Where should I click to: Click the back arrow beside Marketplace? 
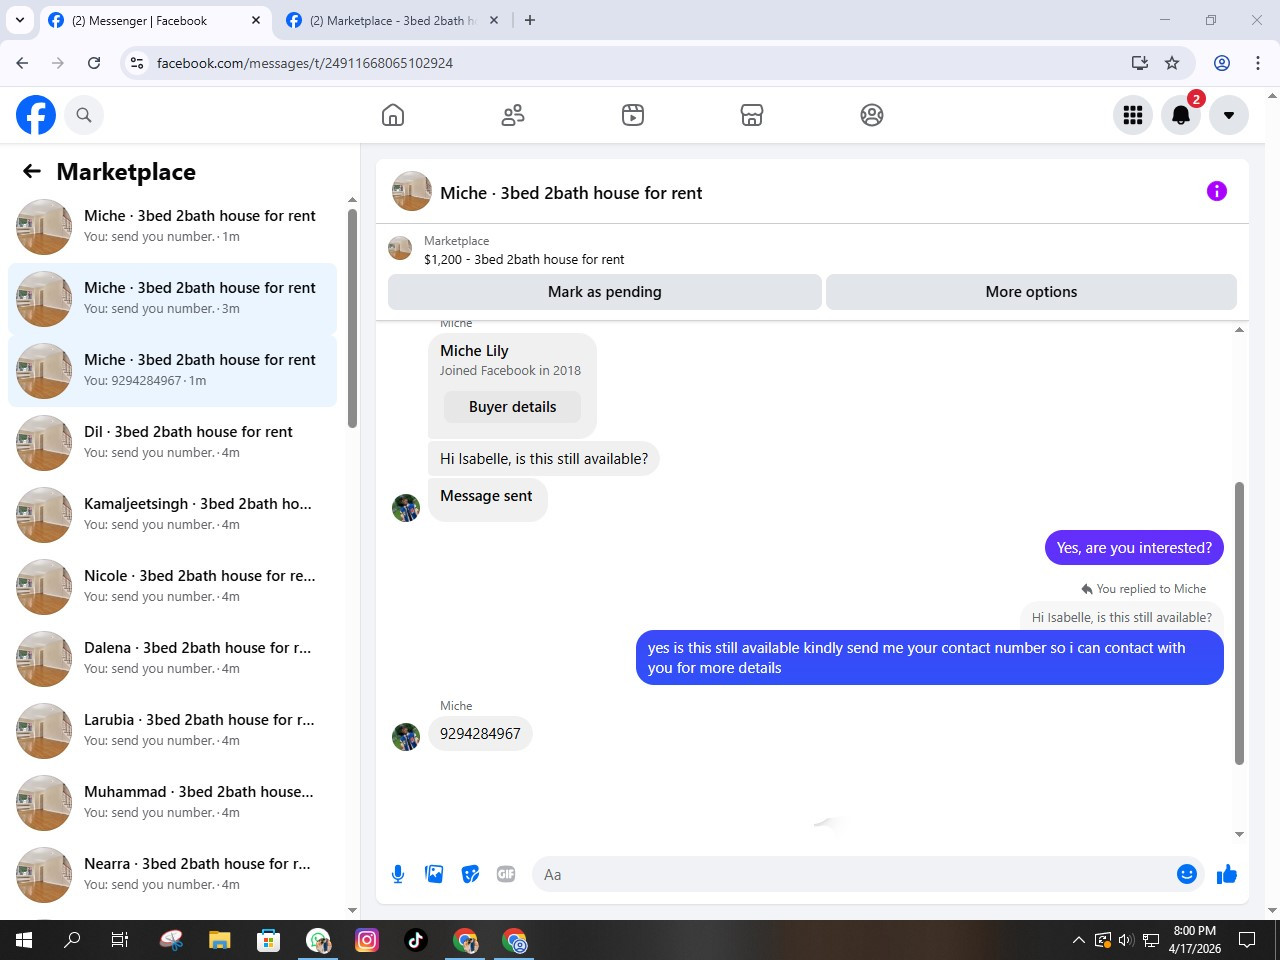pos(32,171)
